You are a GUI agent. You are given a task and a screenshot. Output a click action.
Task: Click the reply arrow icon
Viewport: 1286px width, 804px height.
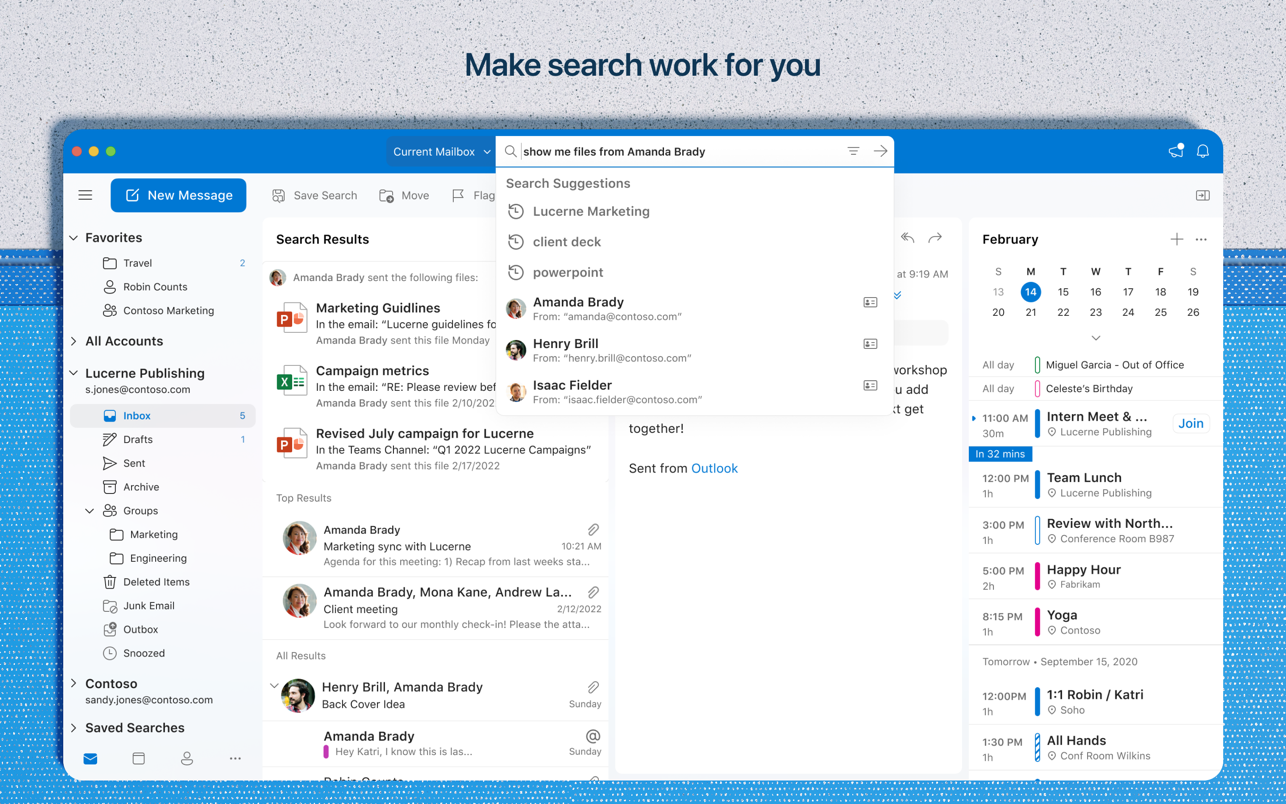pyautogui.click(x=907, y=239)
